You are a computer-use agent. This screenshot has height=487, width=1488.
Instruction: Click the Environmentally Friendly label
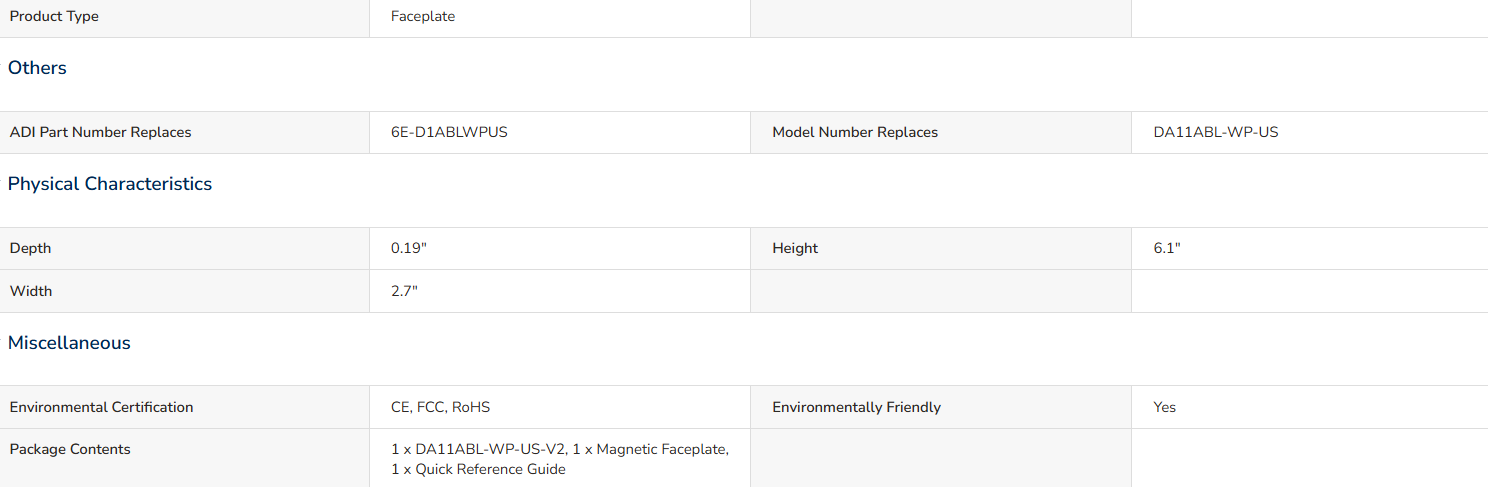point(856,407)
